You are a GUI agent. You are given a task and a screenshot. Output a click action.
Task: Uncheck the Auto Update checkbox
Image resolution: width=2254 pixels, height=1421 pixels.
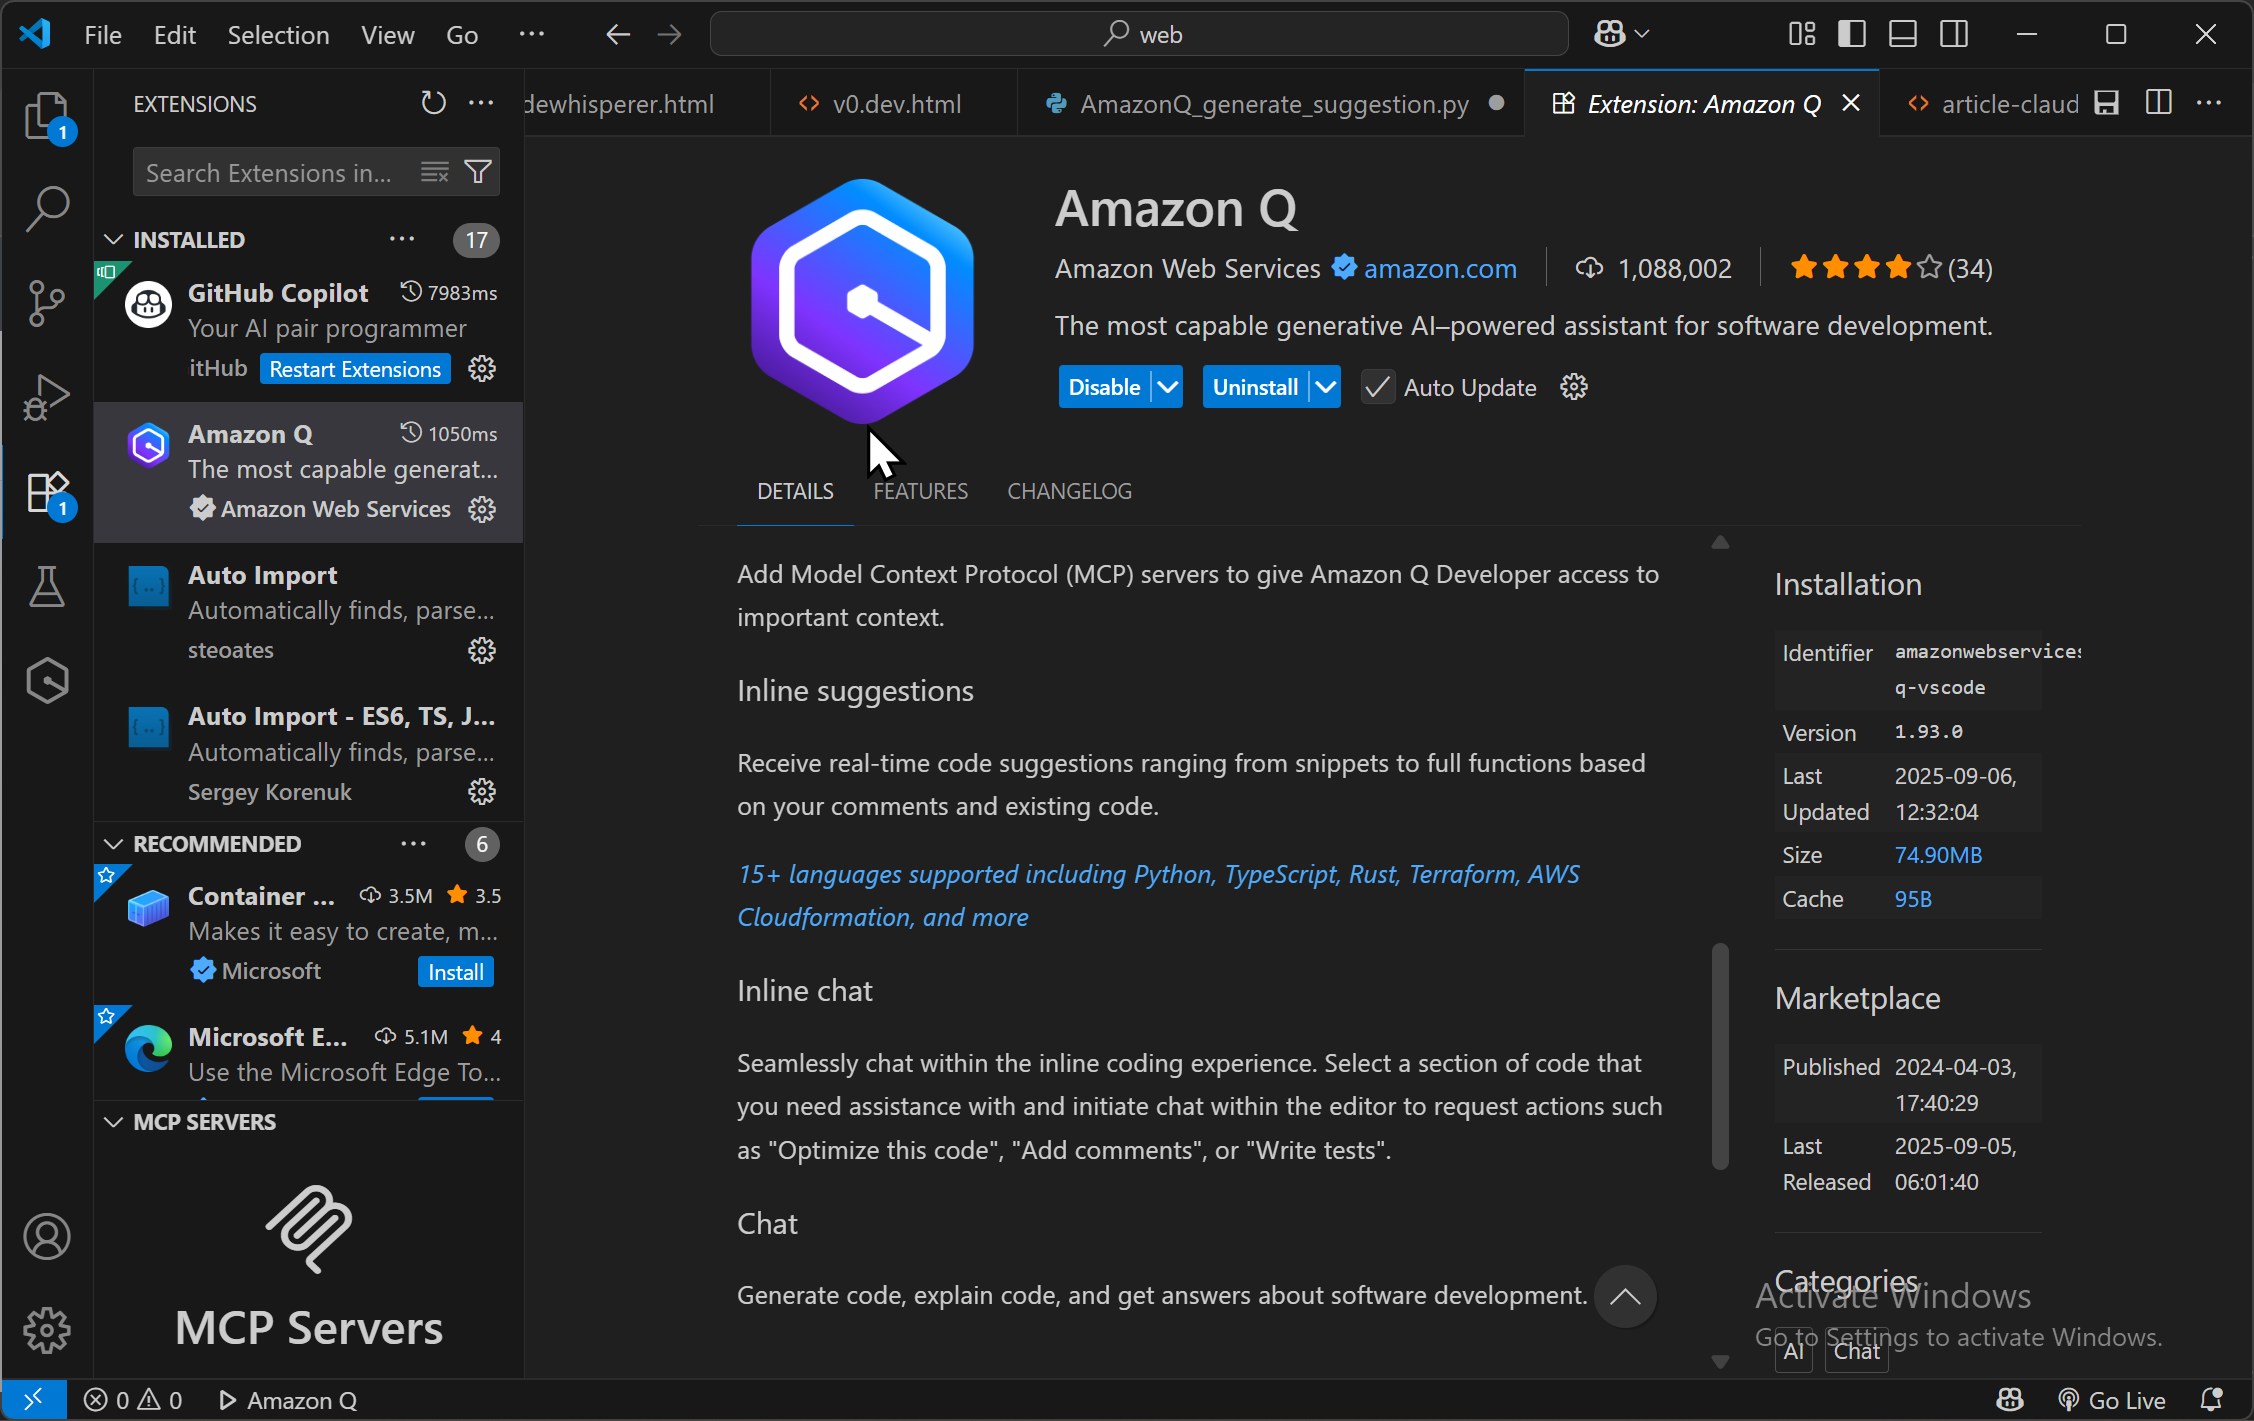point(1377,387)
